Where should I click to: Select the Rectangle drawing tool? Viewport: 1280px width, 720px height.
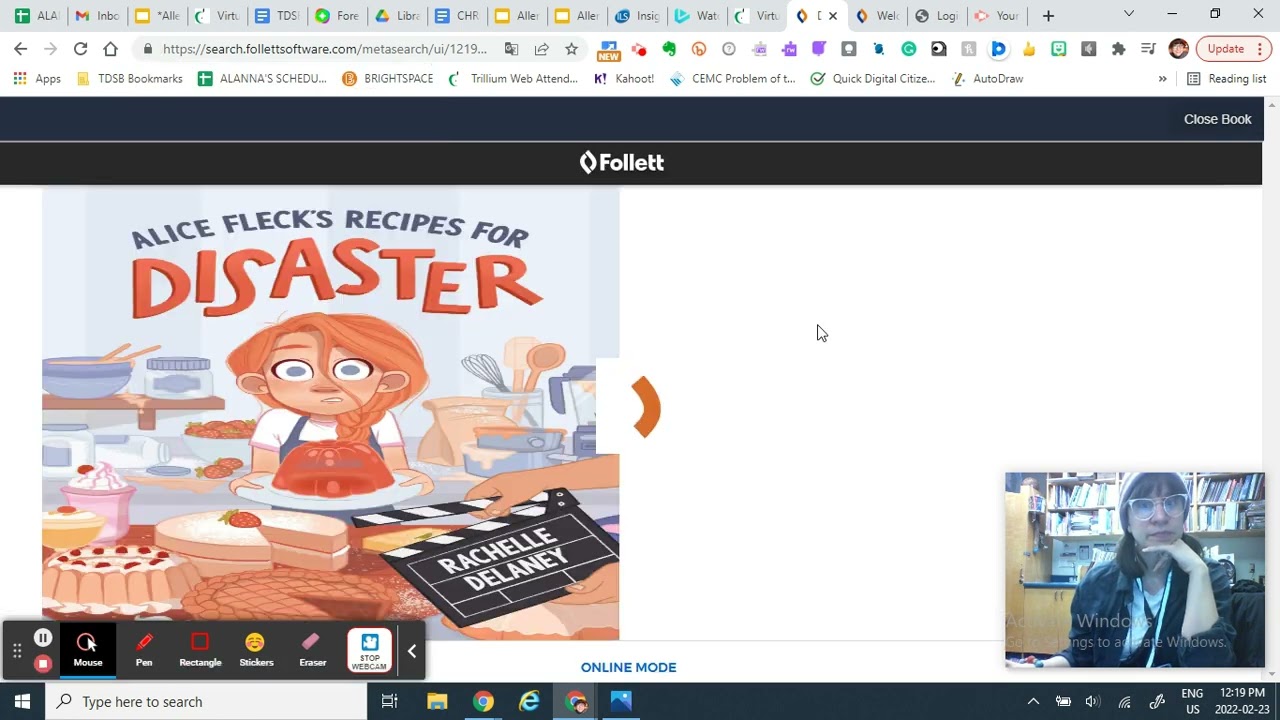coord(200,649)
